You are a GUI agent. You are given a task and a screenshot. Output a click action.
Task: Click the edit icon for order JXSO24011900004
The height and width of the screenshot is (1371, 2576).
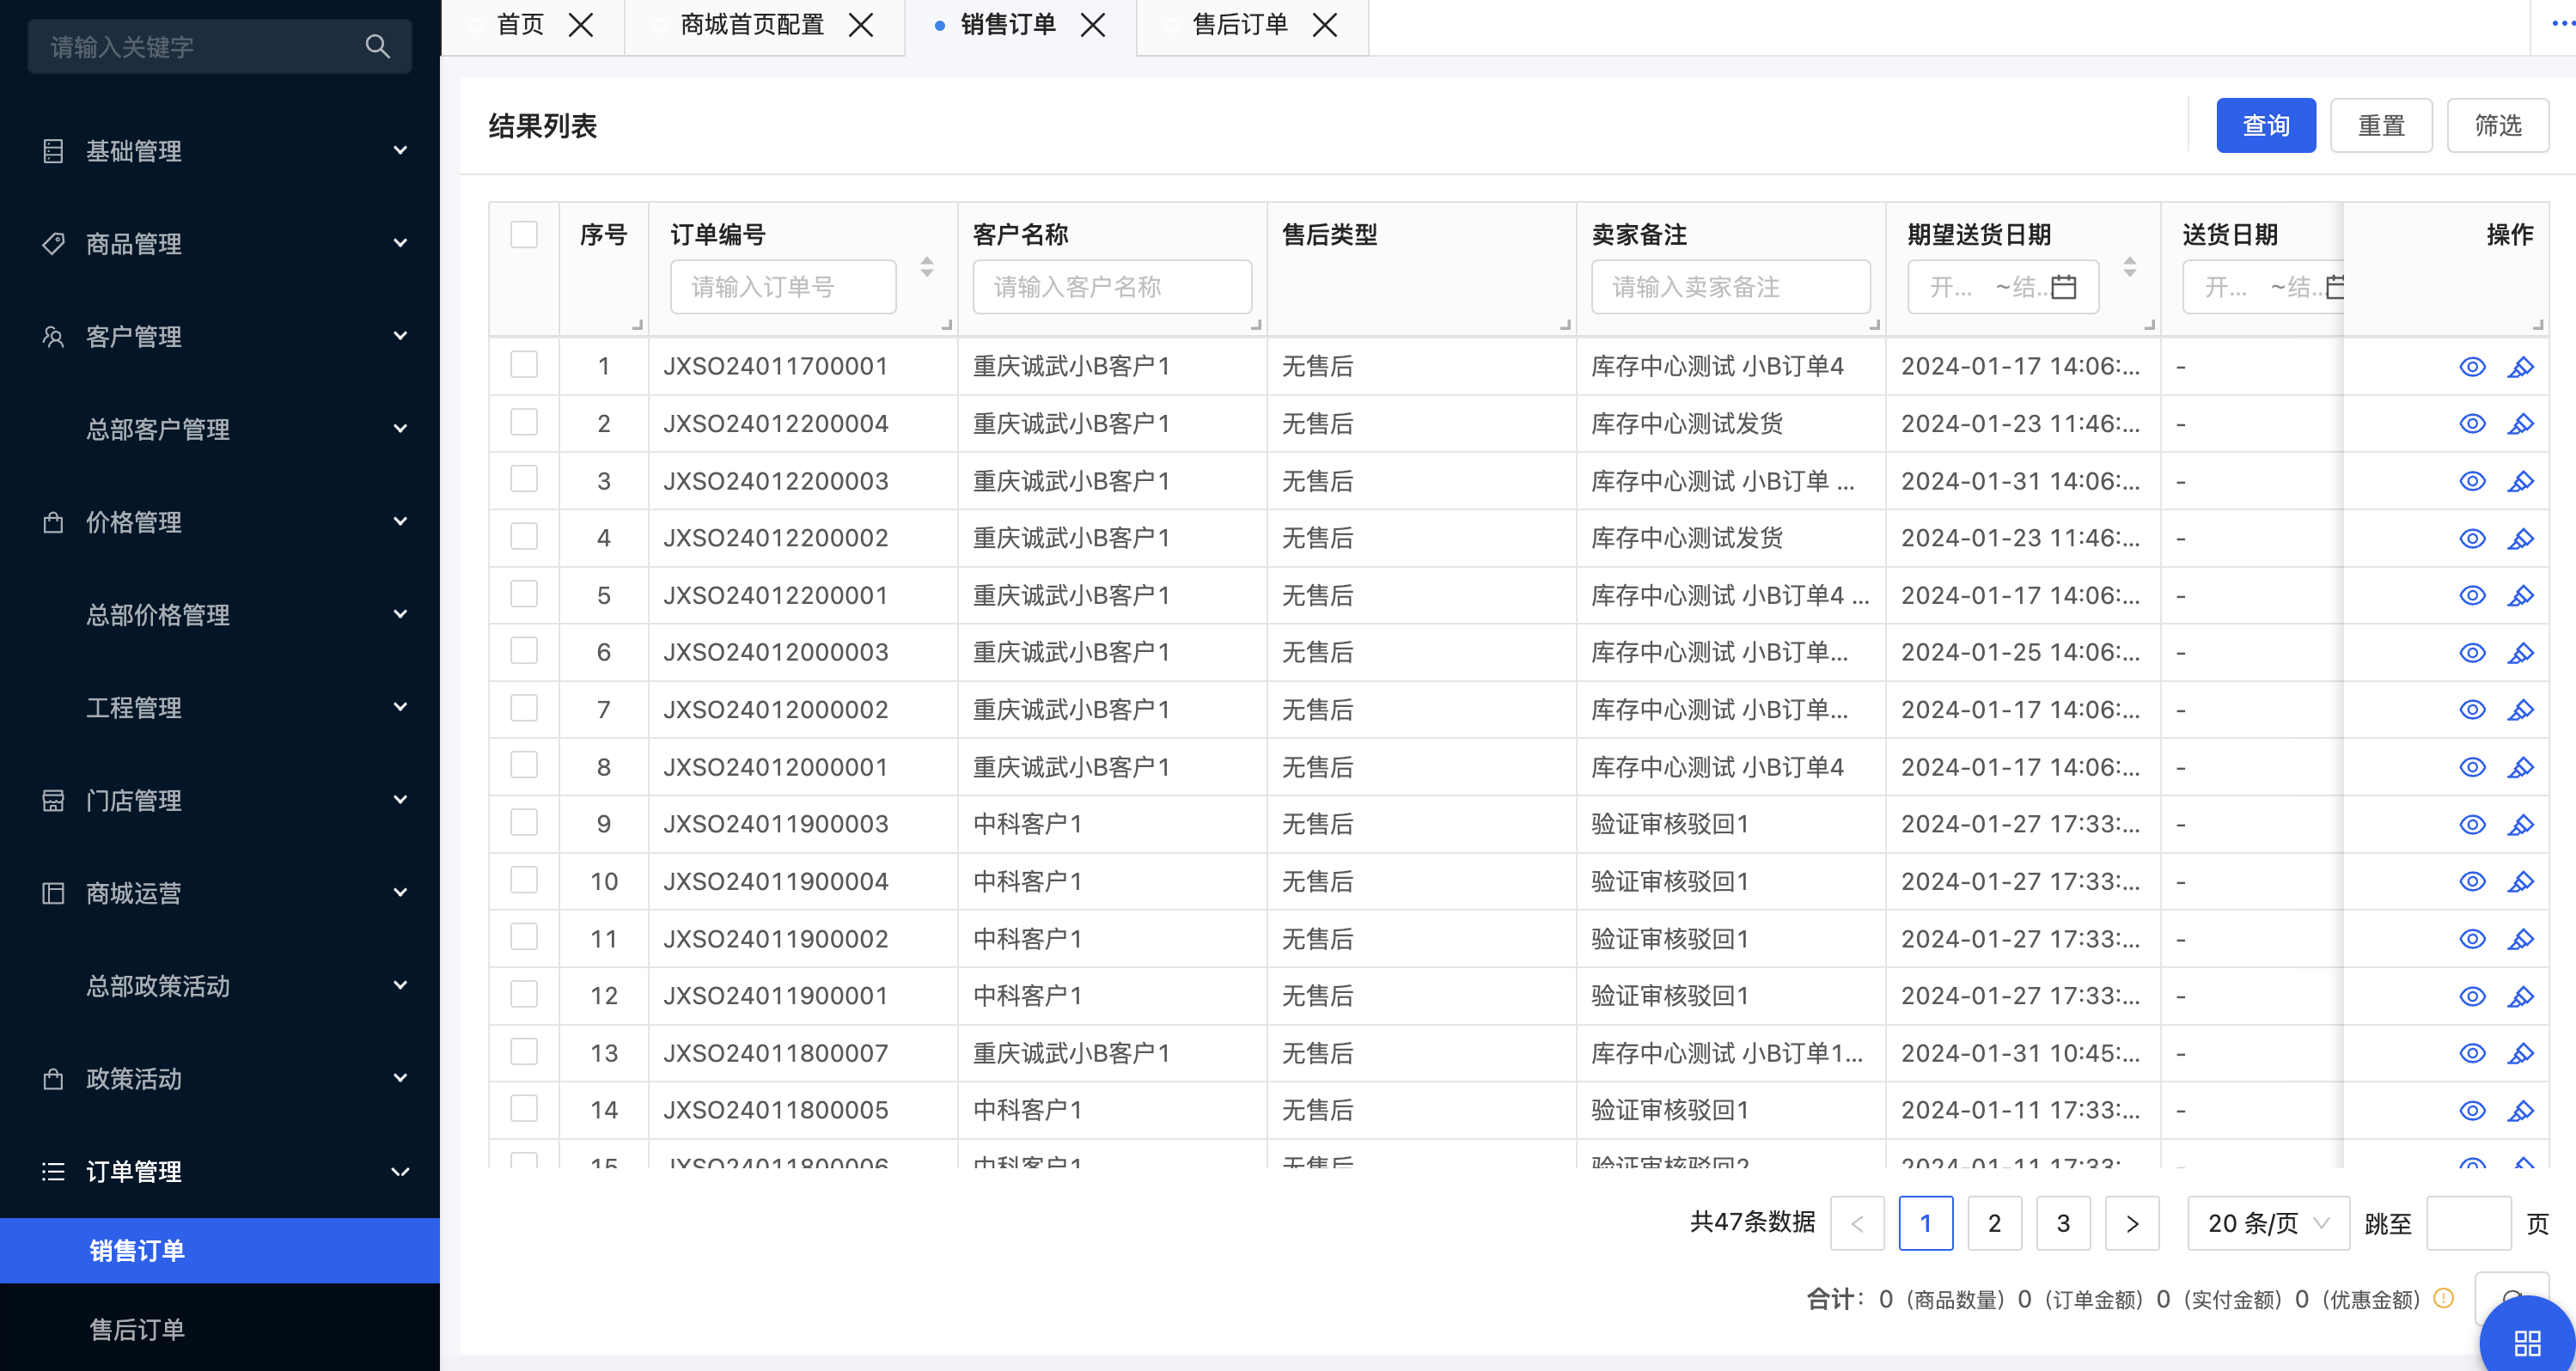2520,882
